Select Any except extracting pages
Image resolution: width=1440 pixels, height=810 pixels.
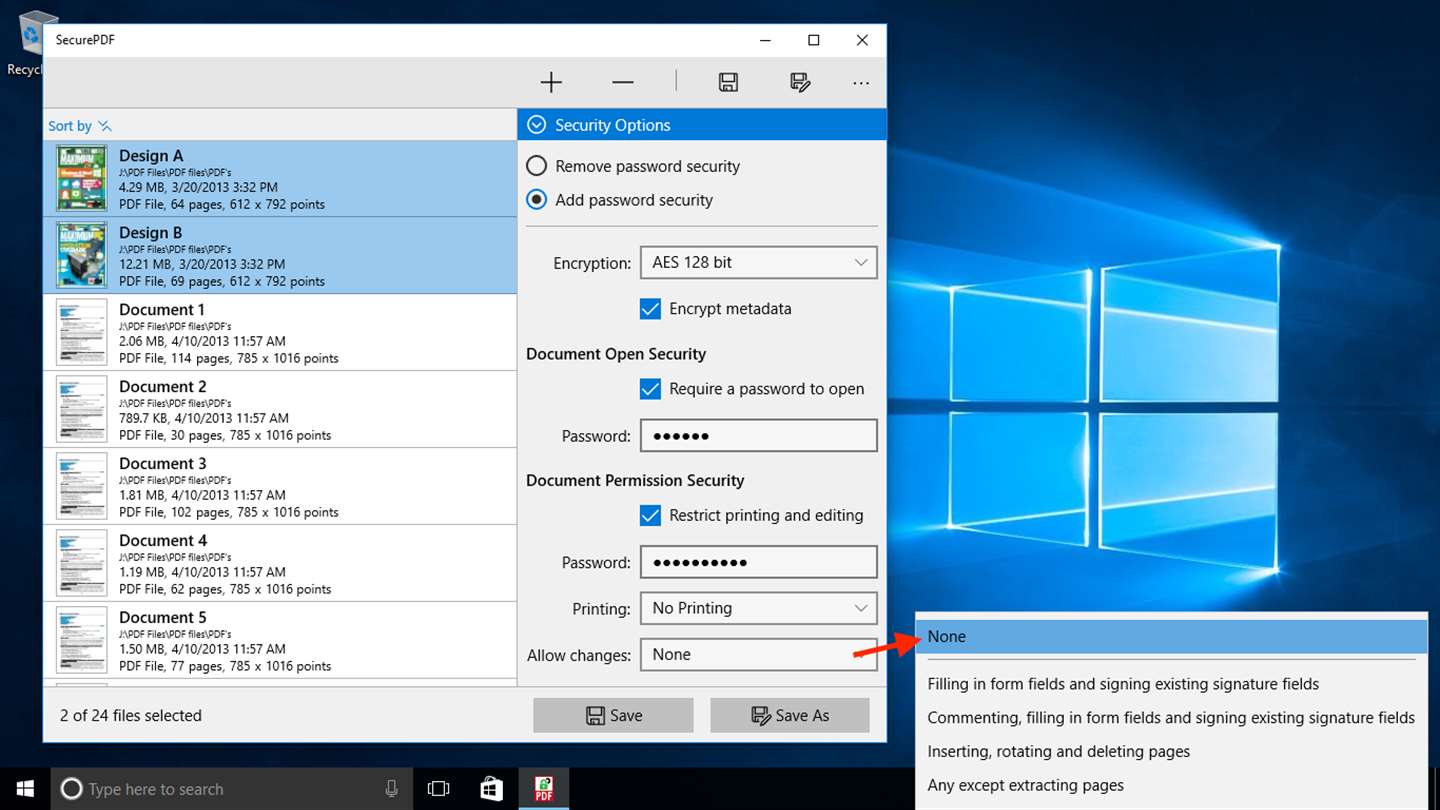(1025, 785)
